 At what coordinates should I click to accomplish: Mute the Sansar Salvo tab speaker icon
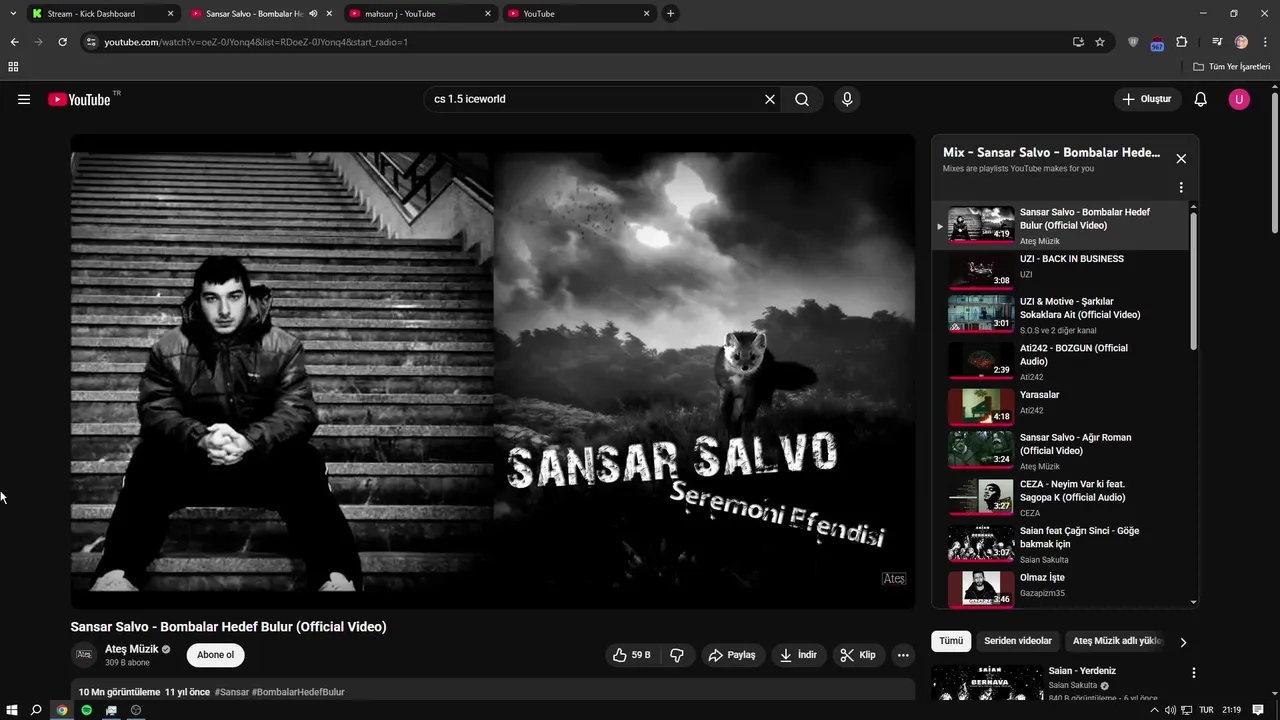313,14
